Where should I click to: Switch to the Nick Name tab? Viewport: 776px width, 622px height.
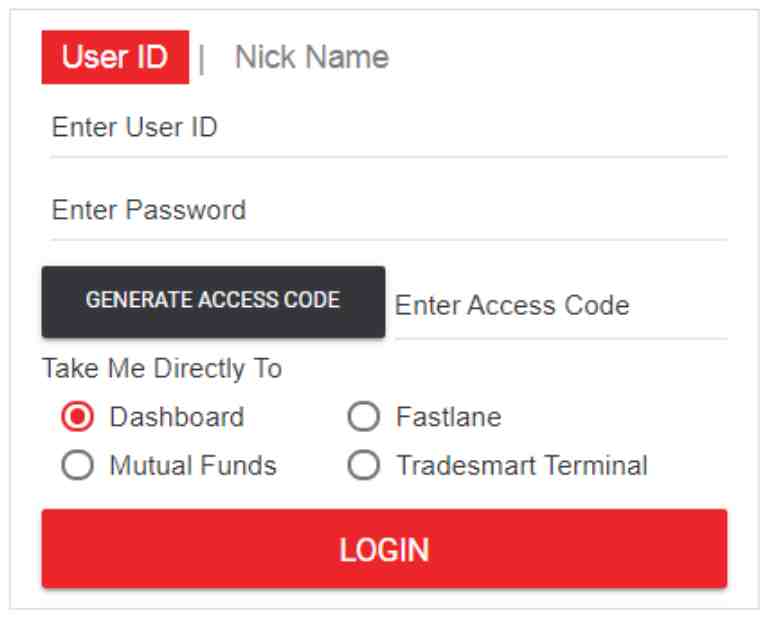(x=311, y=58)
